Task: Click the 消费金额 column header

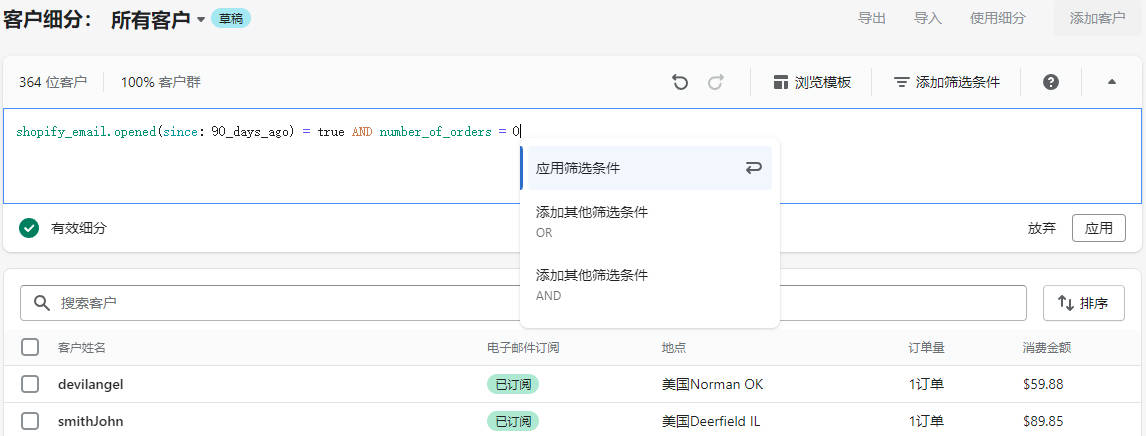Action: click(1047, 348)
